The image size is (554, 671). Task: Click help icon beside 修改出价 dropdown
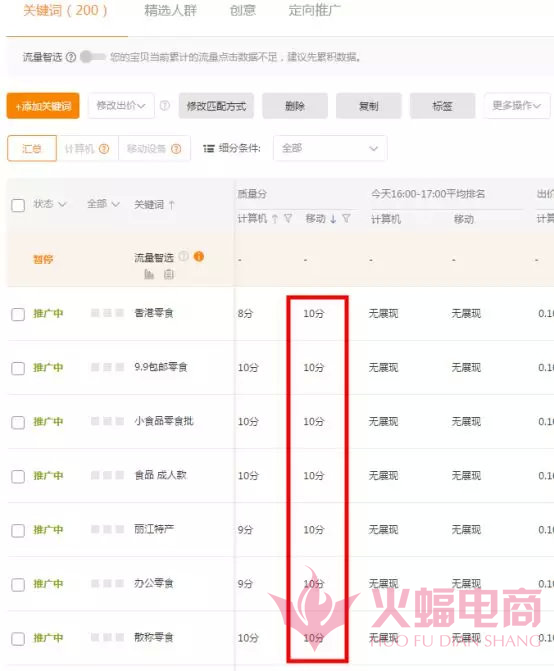pyautogui.click(x=165, y=105)
